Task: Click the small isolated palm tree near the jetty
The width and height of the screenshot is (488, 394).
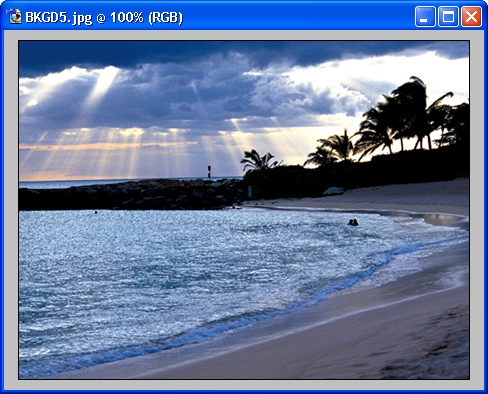Action: click(x=259, y=161)
